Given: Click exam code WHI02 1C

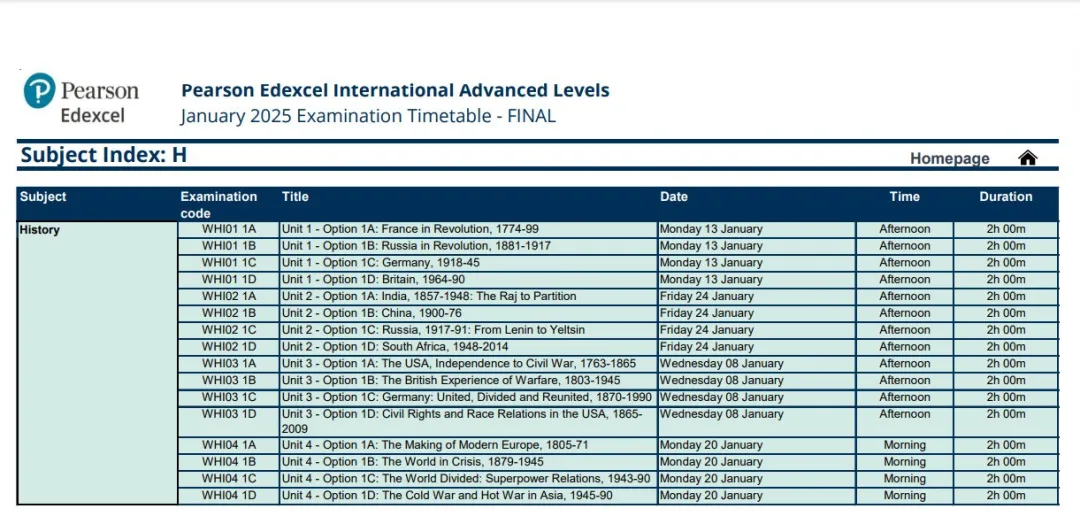Looking at the screenshot, I should click(x=229, y=330).
